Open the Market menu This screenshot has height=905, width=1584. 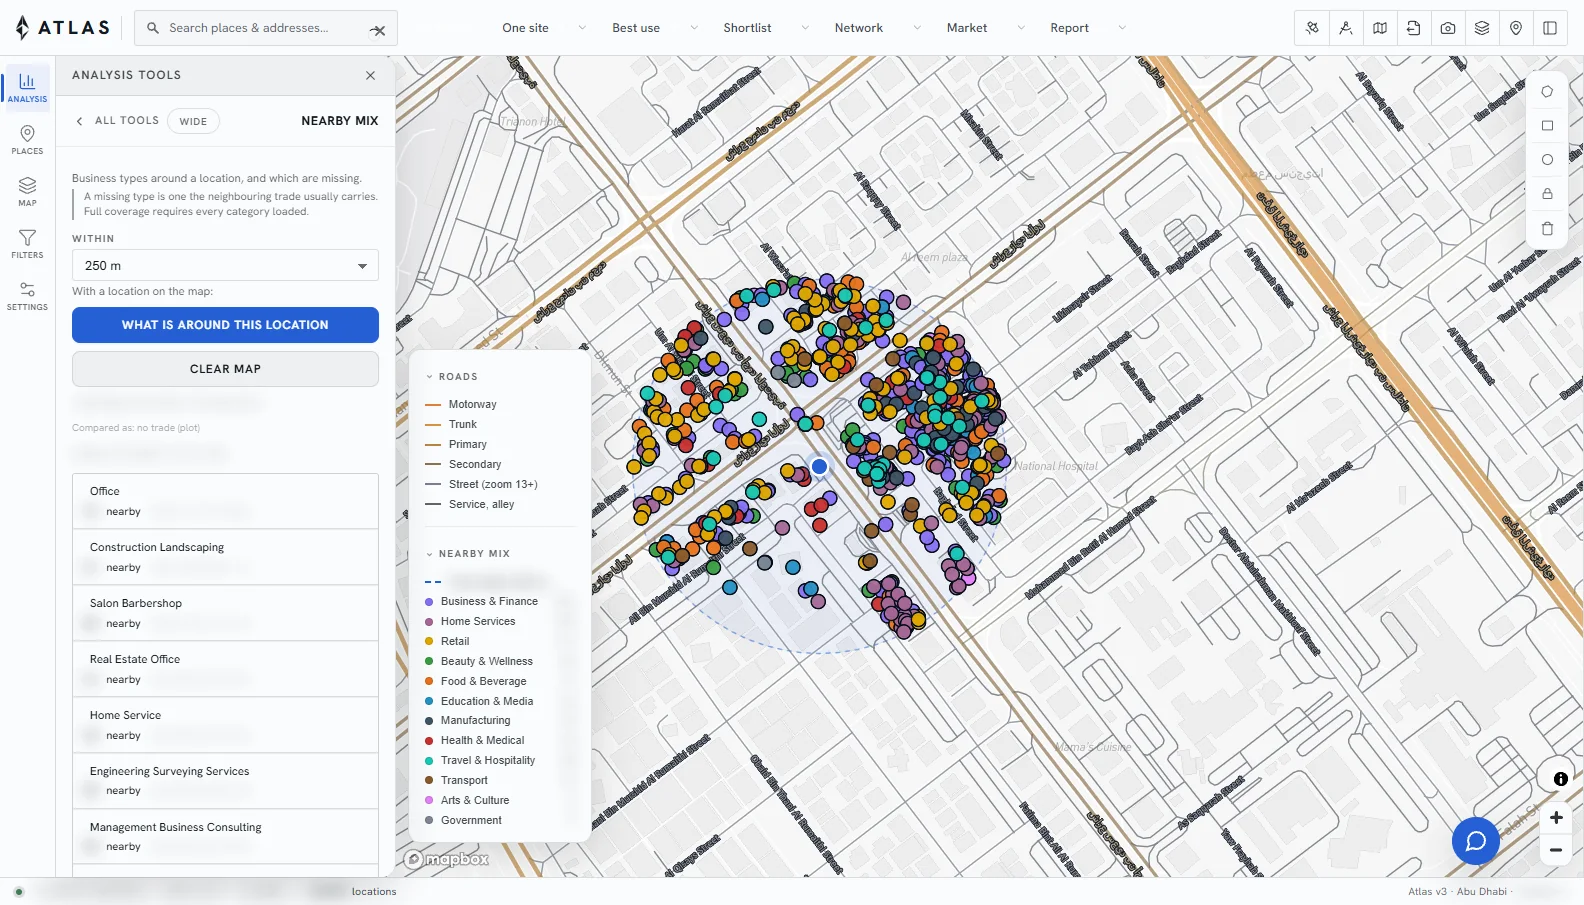pos(985,28)
